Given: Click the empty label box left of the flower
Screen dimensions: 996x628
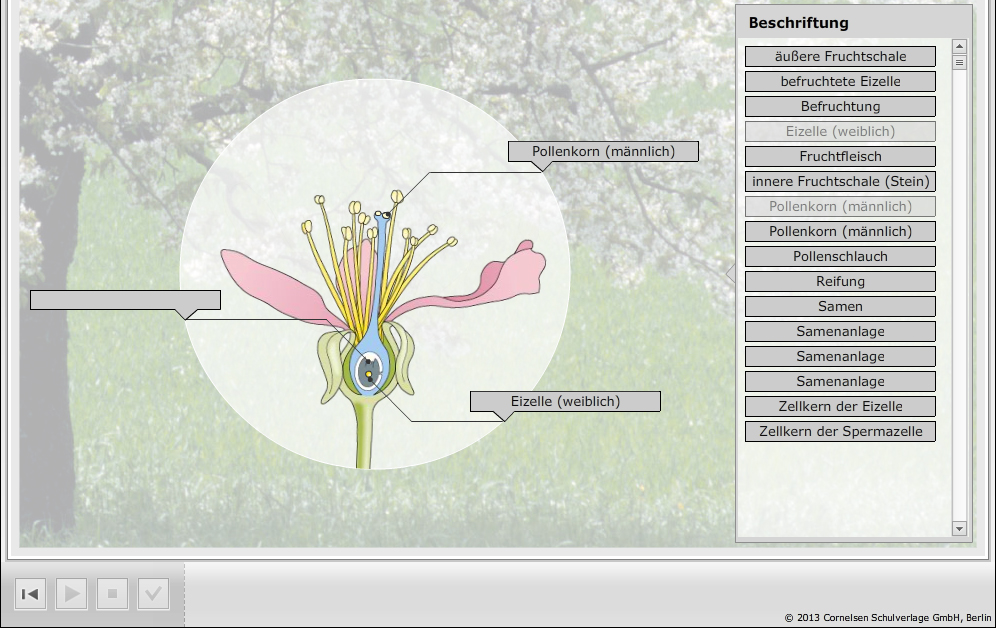Looking at the screenshot, I should pos(125,300).
